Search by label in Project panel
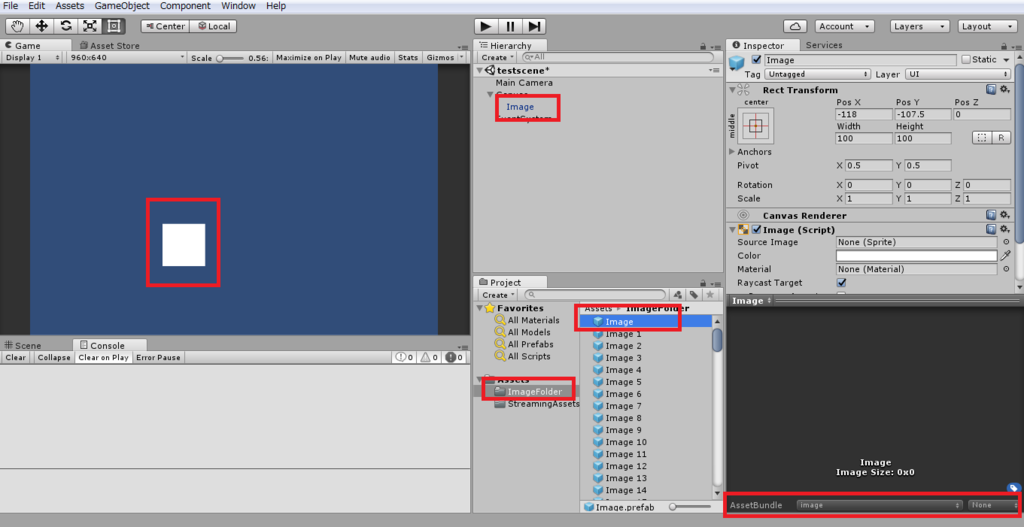1024x527 pixels. (694, 295)
